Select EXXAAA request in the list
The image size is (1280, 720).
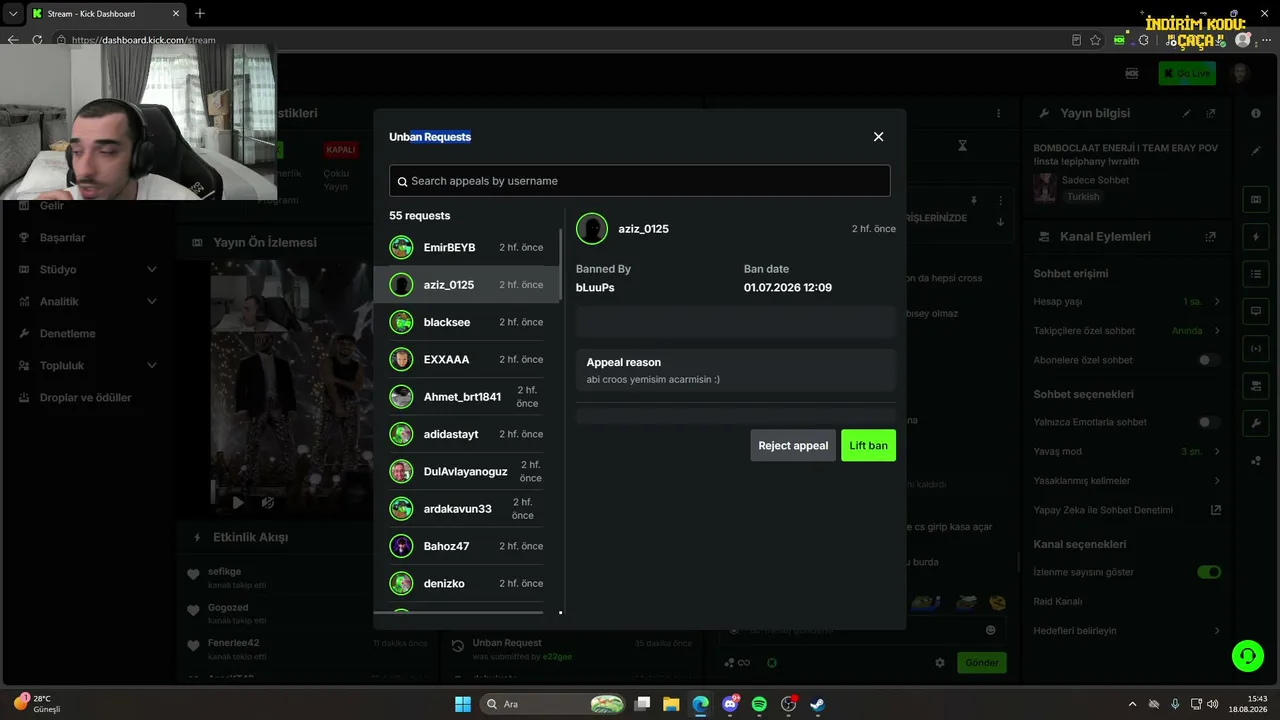pos(467,359)
